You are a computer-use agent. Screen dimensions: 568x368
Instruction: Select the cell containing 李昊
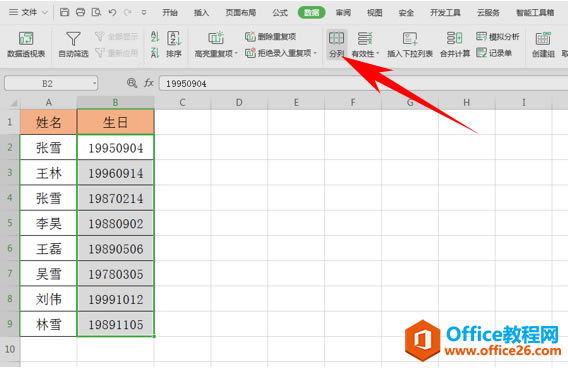(x=49, y=223)
